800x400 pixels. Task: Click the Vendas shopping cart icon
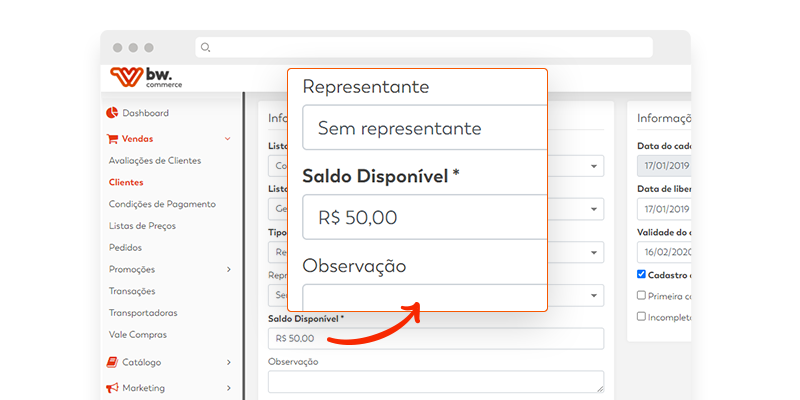(112, 139)
